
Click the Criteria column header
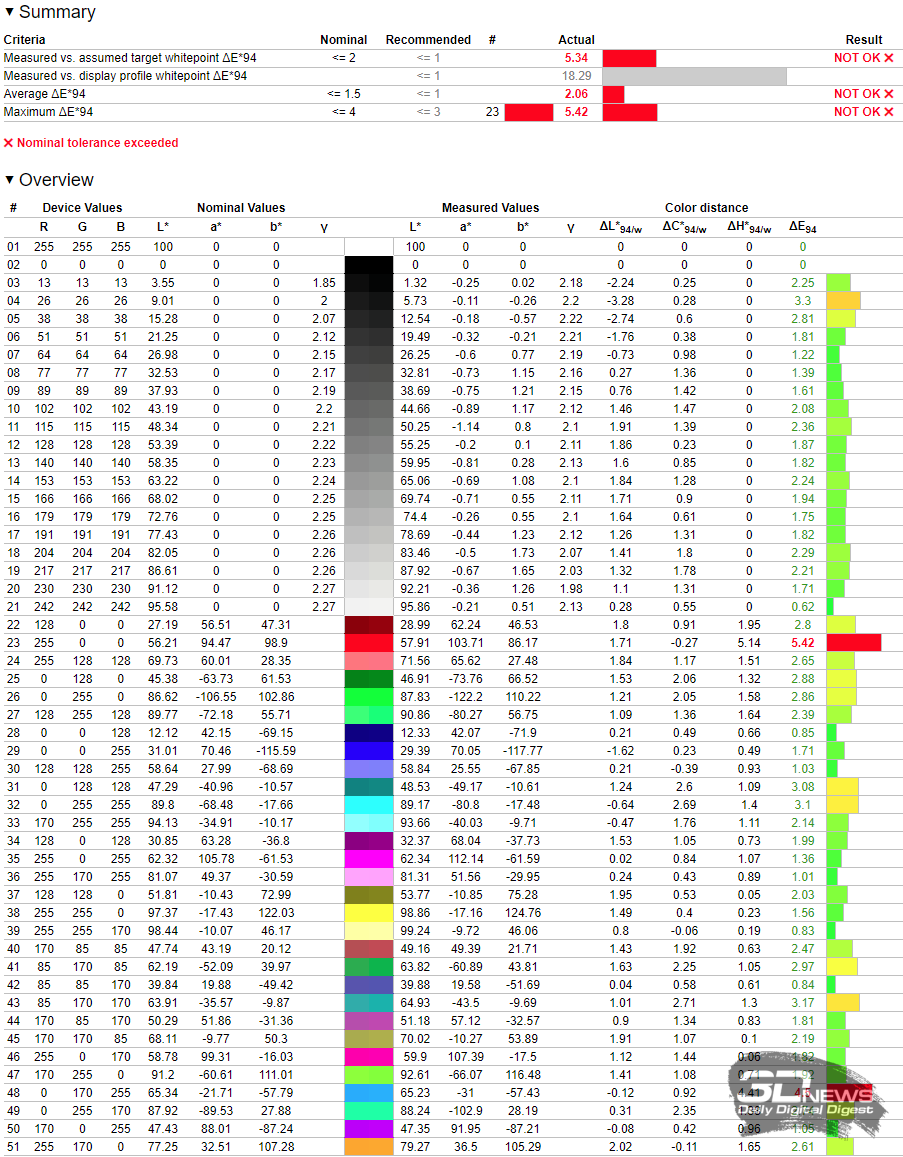coord(24,40)
